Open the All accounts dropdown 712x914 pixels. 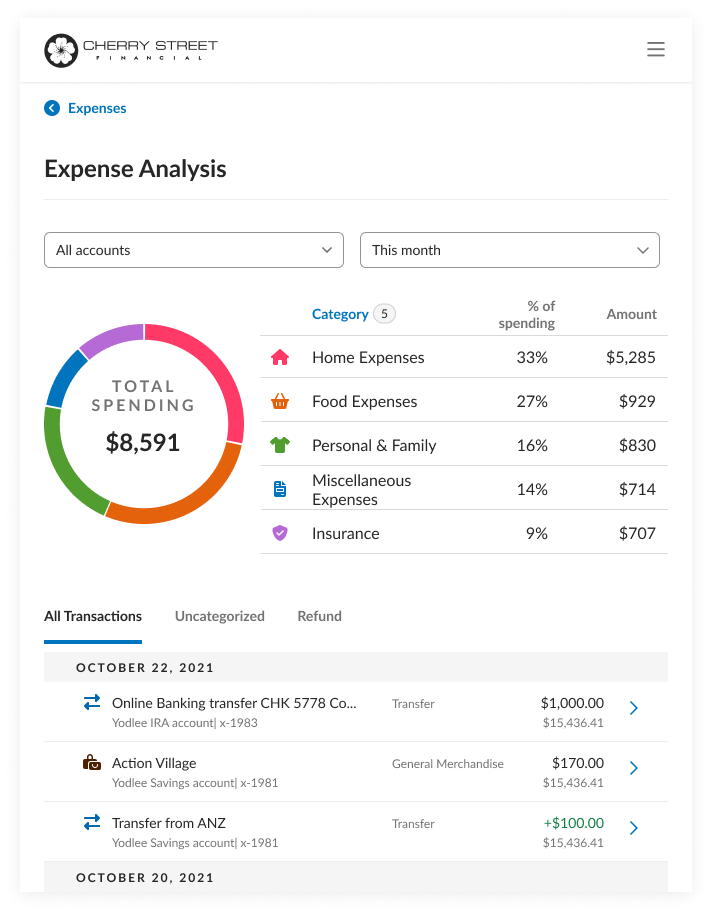tap(193, 250)
